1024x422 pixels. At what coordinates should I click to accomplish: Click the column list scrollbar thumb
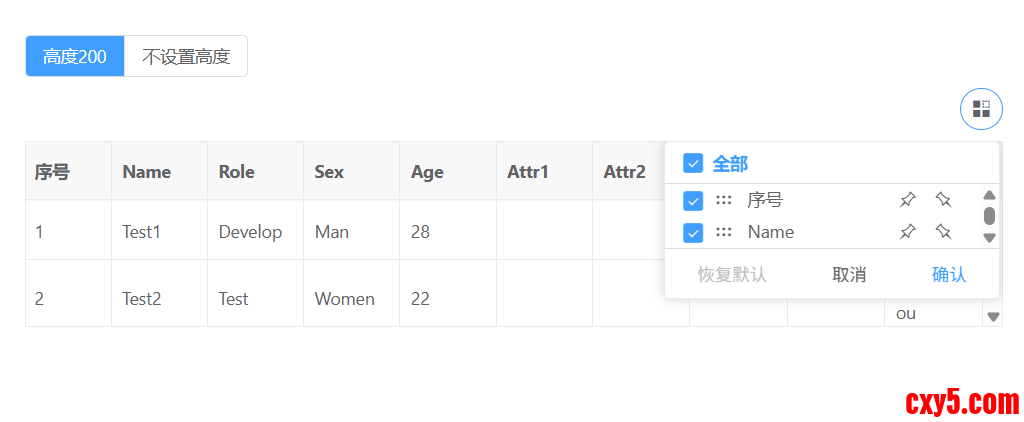point(989,216)
